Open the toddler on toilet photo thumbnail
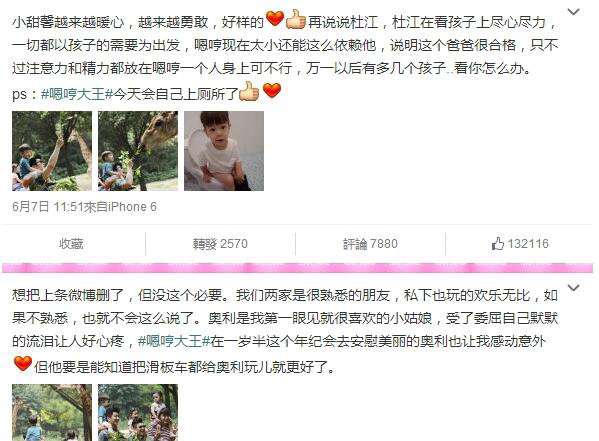 coord(224,151)
